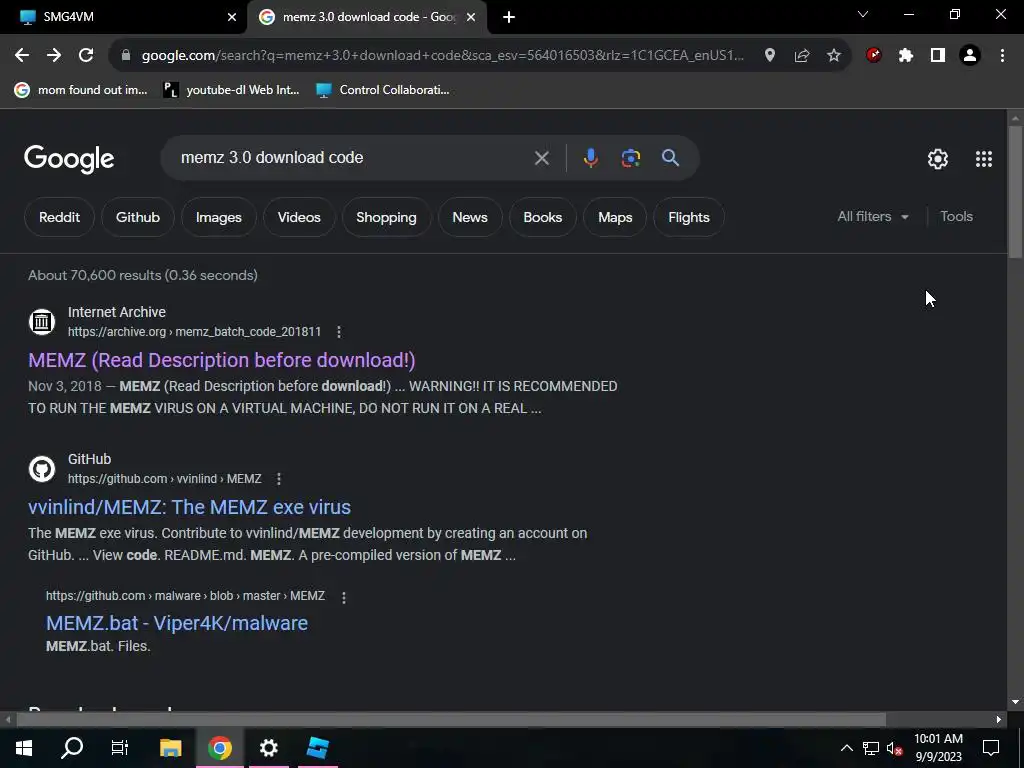The height and width of the screenshot is (768, 1024).
Task: Search by image with Google Lens icon
Action: pos(631,158)
